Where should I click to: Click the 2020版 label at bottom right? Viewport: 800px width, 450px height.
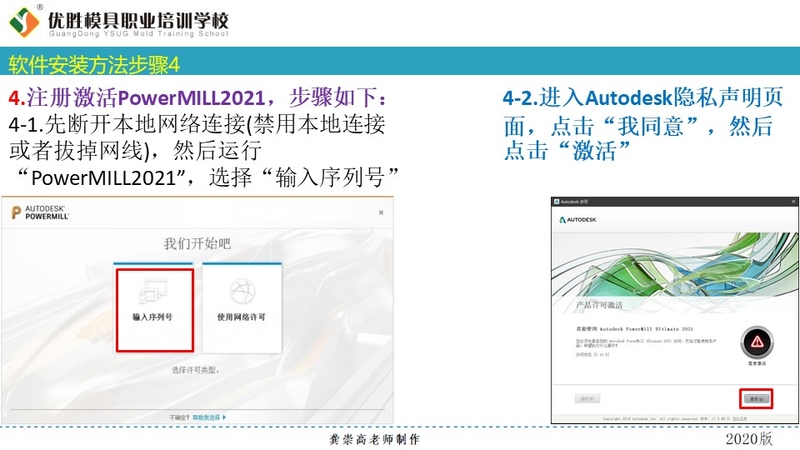click(x=749, y=439)
